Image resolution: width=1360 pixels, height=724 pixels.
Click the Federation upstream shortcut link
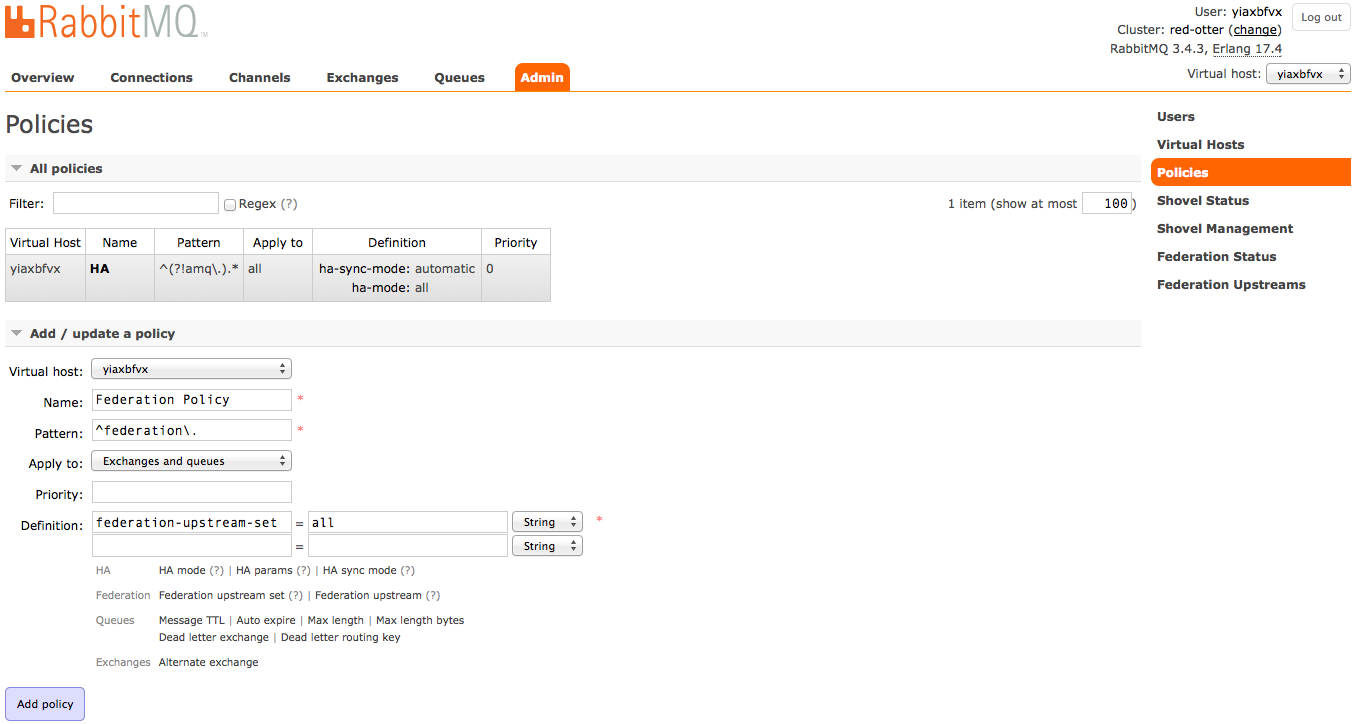(368, 595)
